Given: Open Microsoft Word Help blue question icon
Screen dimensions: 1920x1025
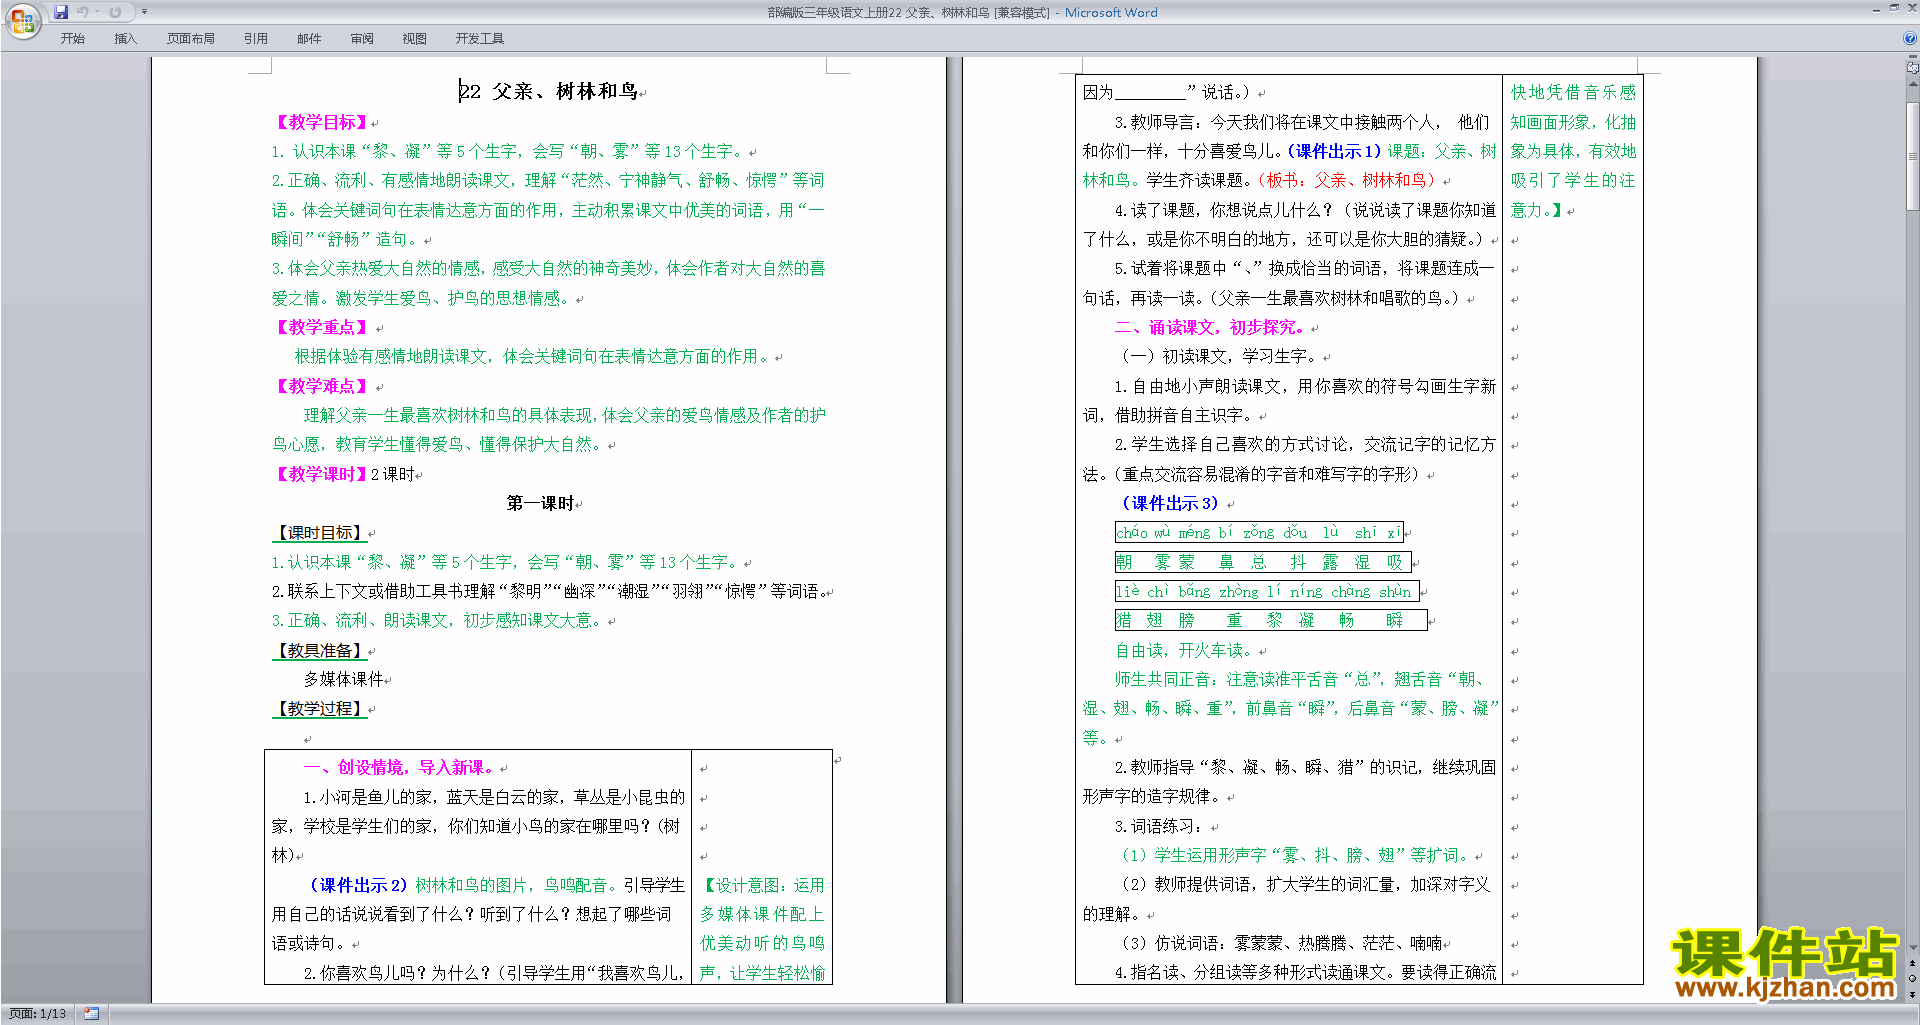Looking at the screenshot, I should (x=1910, y=38).
